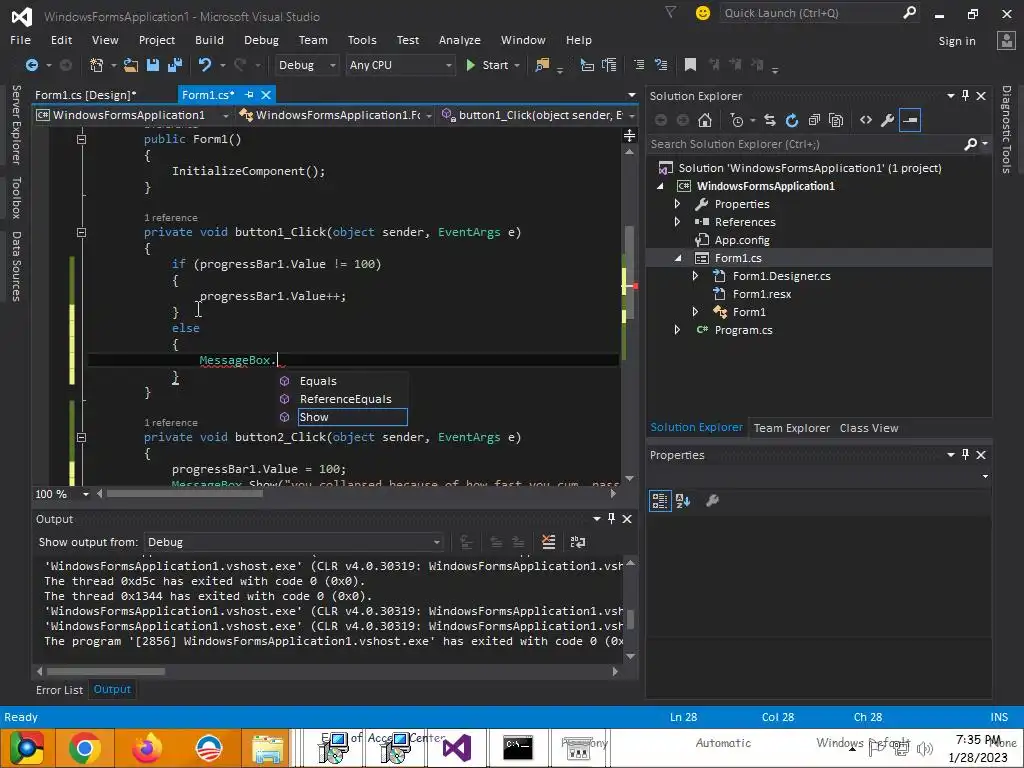The height and width of the screenshot is (768, 1024).
Task: Switch to the Class View tab
Action: coord(869,428)
